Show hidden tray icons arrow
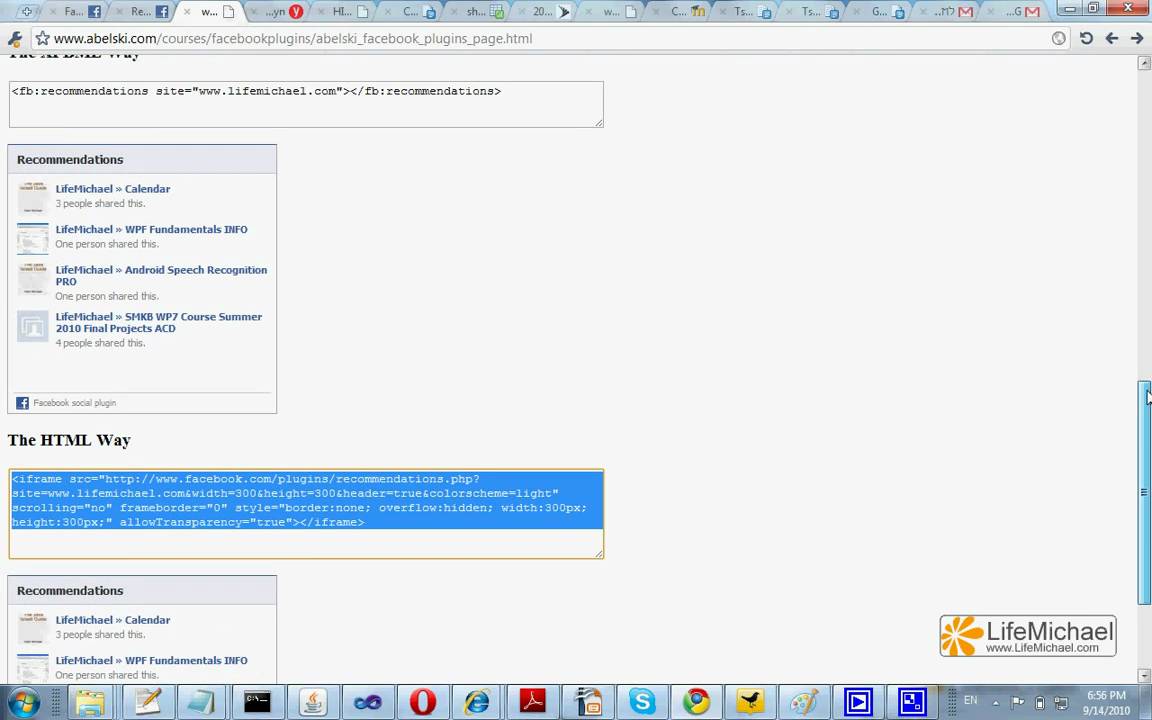1152x720 pixels. coord(996,702)
